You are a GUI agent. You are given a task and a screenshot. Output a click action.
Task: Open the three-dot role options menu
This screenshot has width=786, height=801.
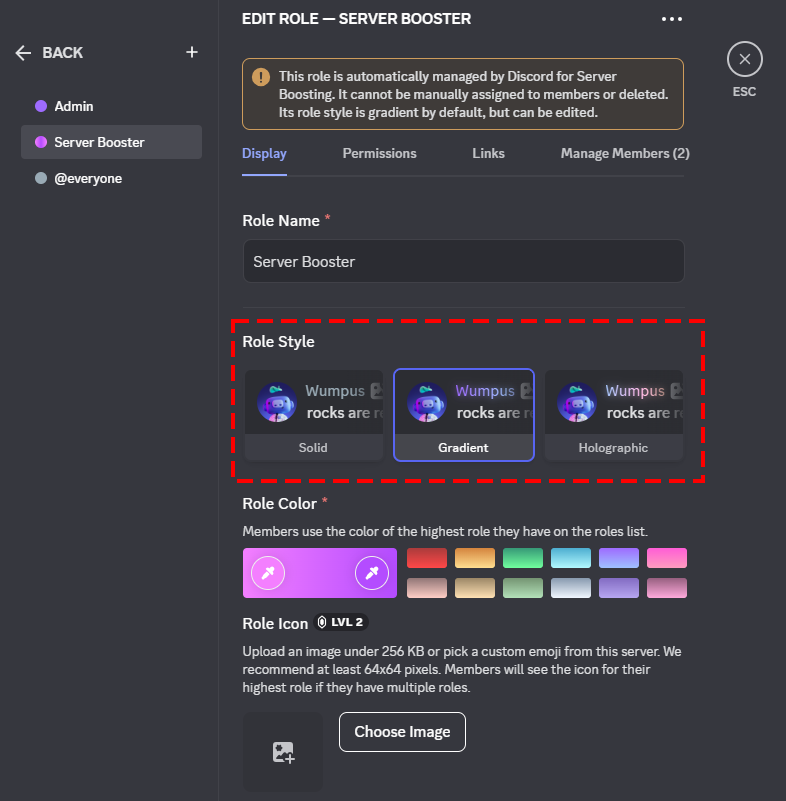tap(671, 19)
